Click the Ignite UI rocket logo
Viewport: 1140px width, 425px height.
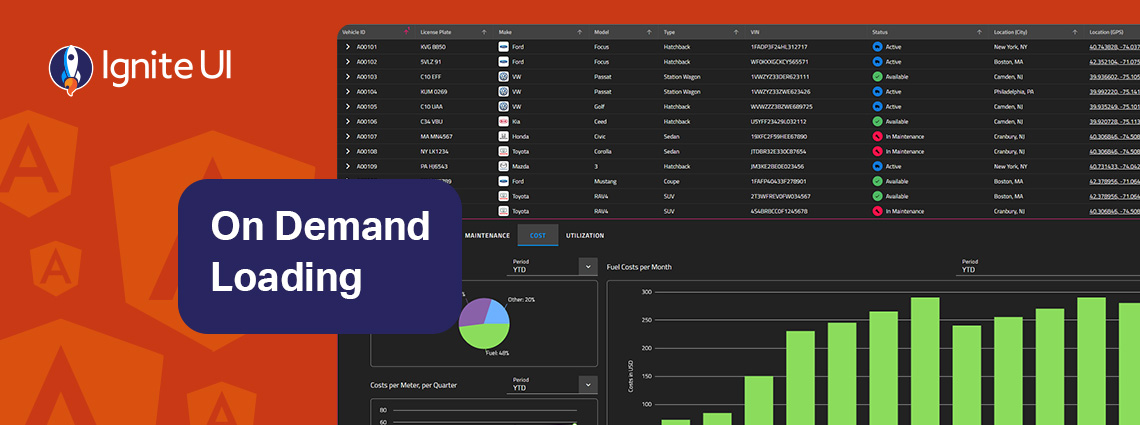click(x=71, y=68)
